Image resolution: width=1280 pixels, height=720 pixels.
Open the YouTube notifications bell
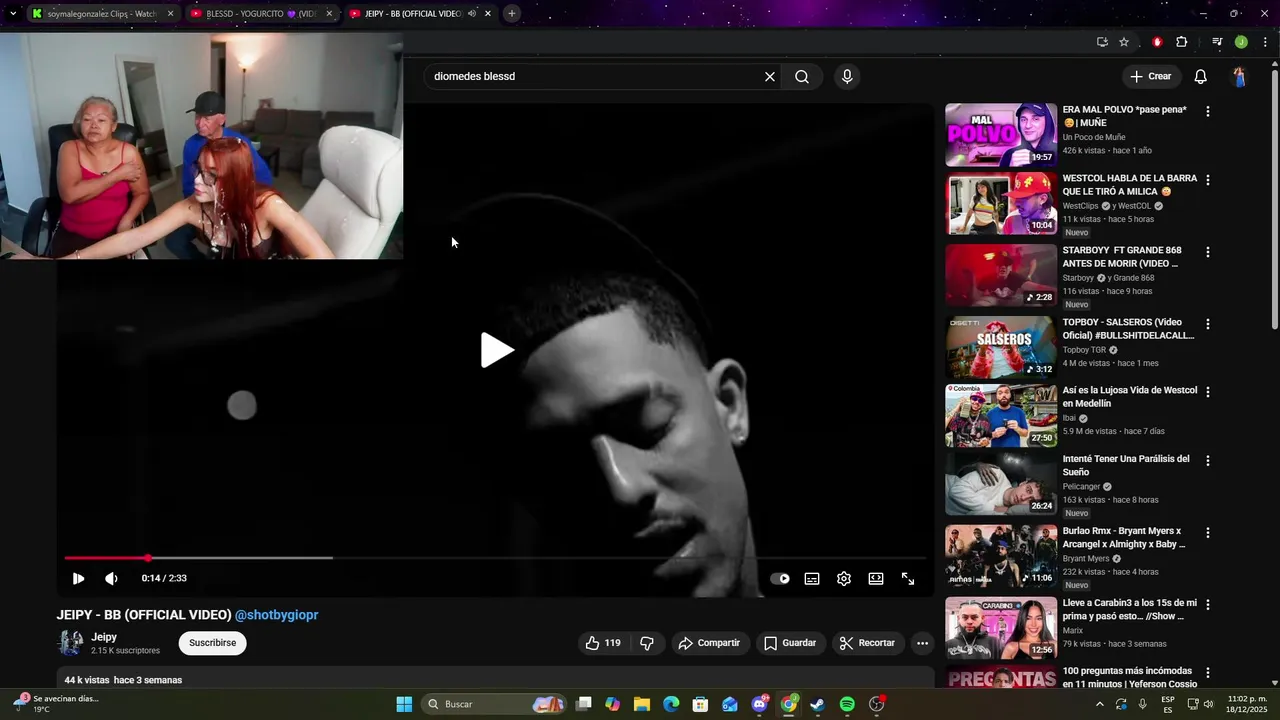point(1201,77)
